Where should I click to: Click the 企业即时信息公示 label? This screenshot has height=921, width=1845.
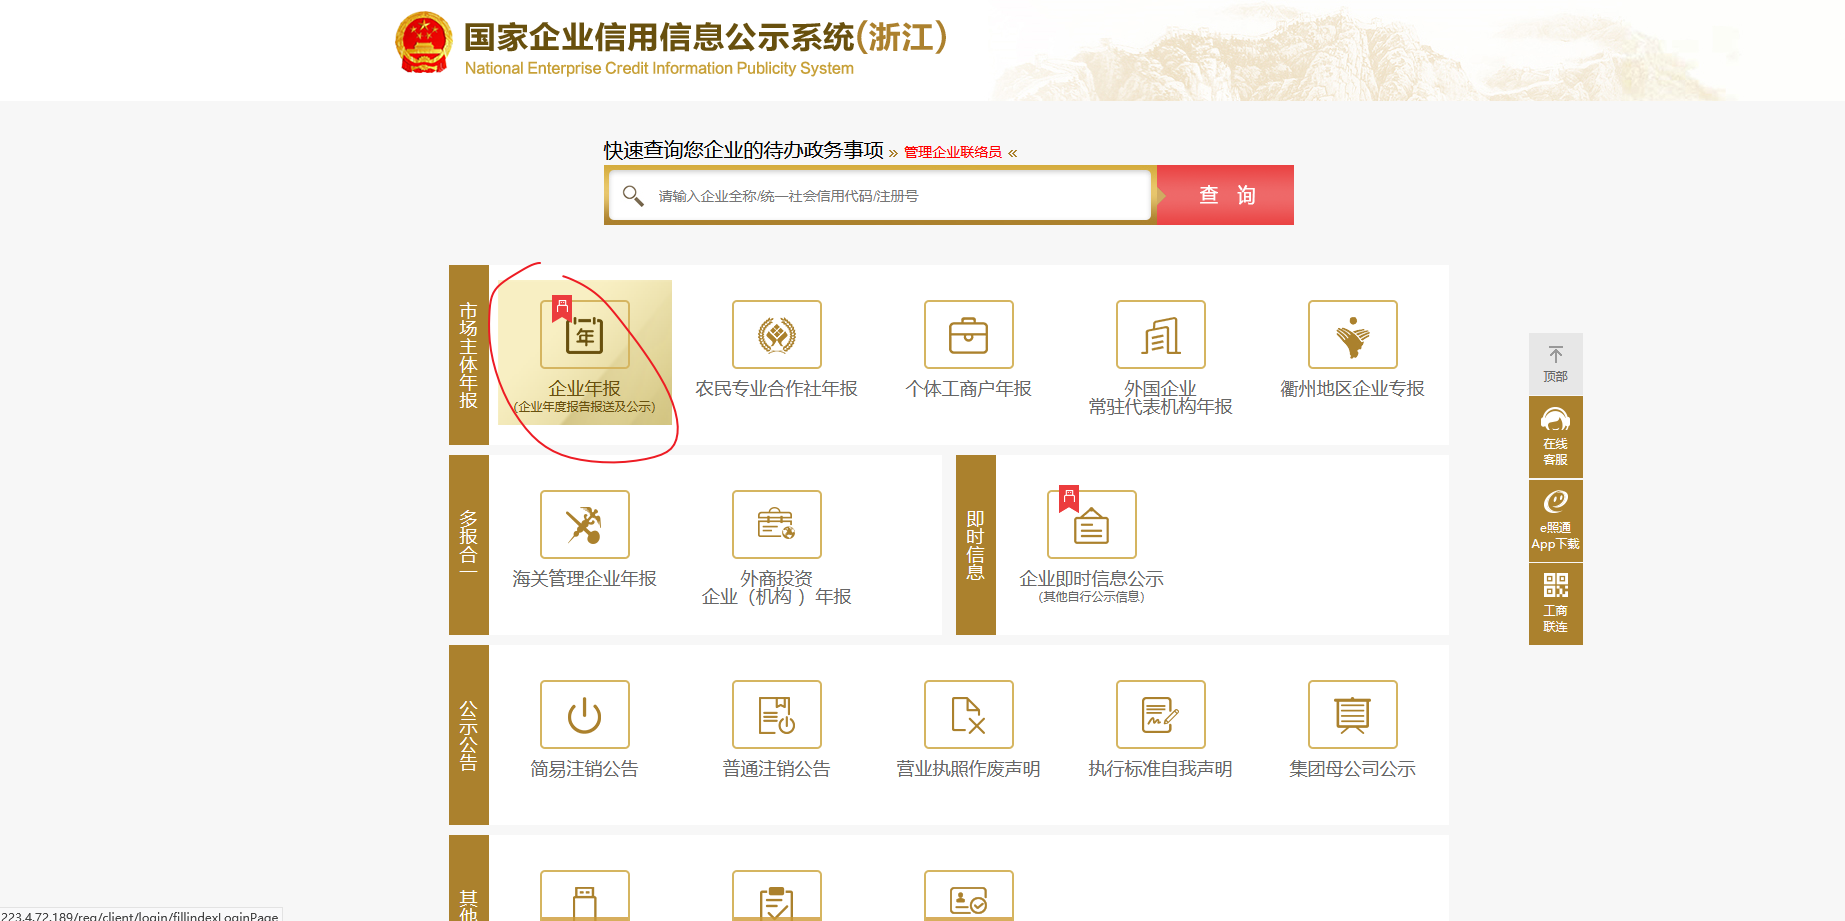pos(1092,578)
